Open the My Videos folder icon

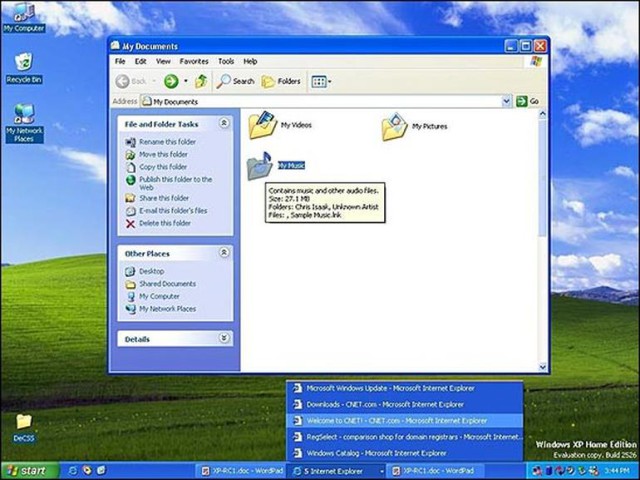point(262,126)
